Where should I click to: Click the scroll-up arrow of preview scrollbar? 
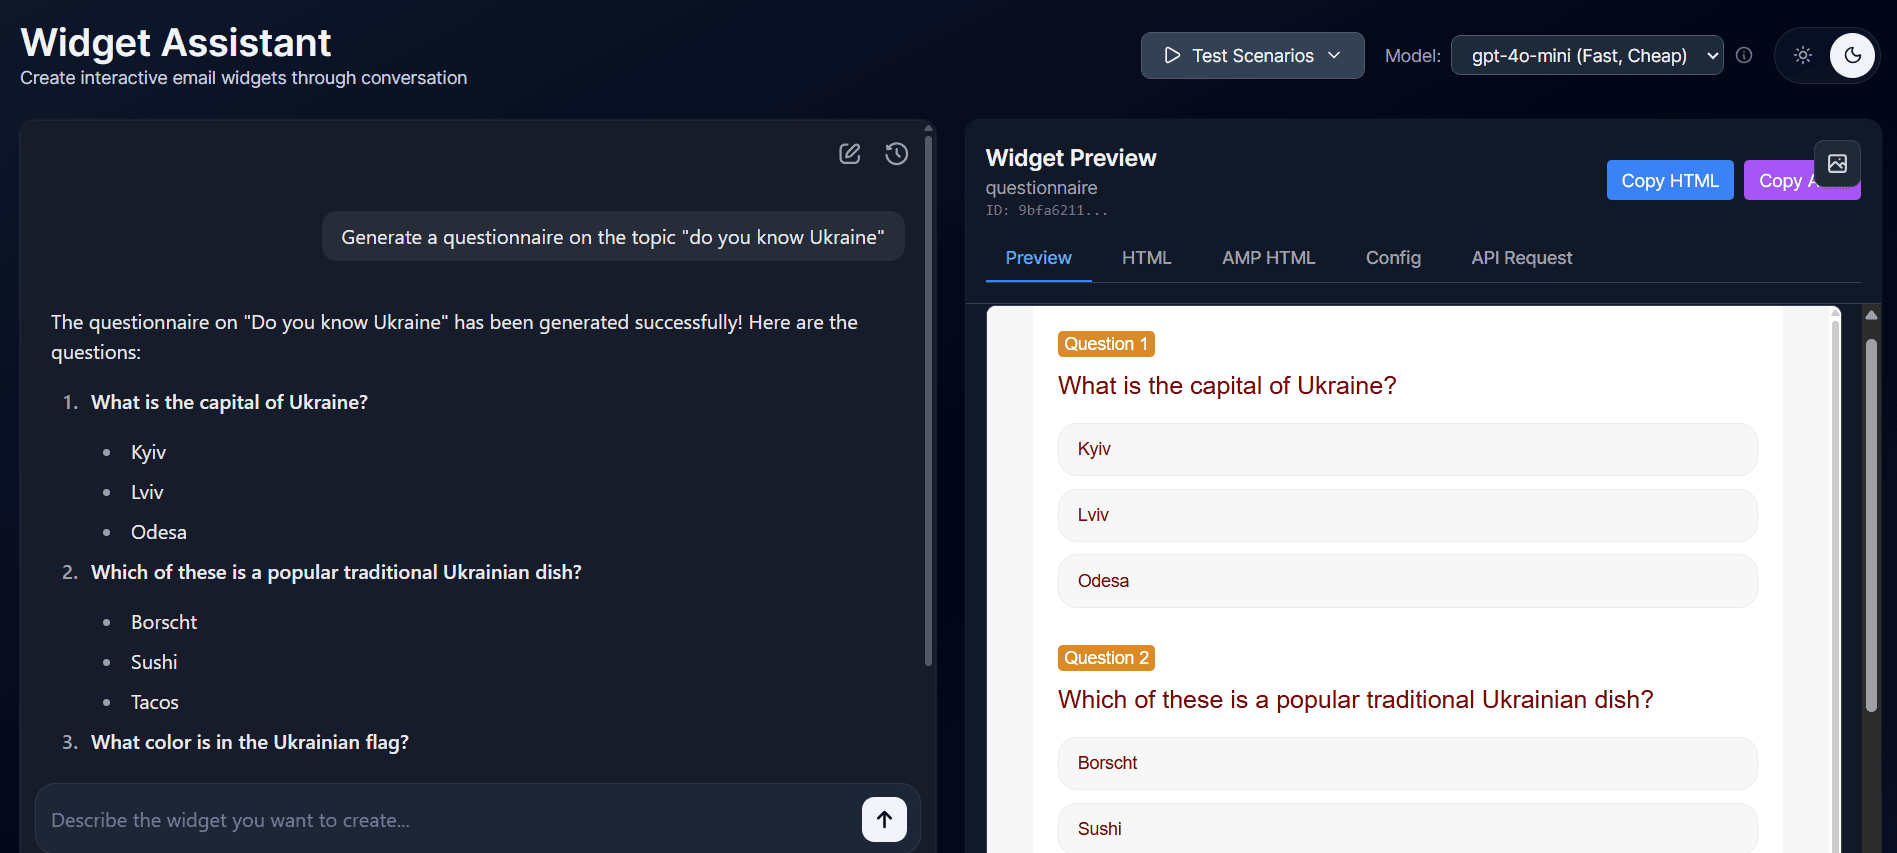1871,315
